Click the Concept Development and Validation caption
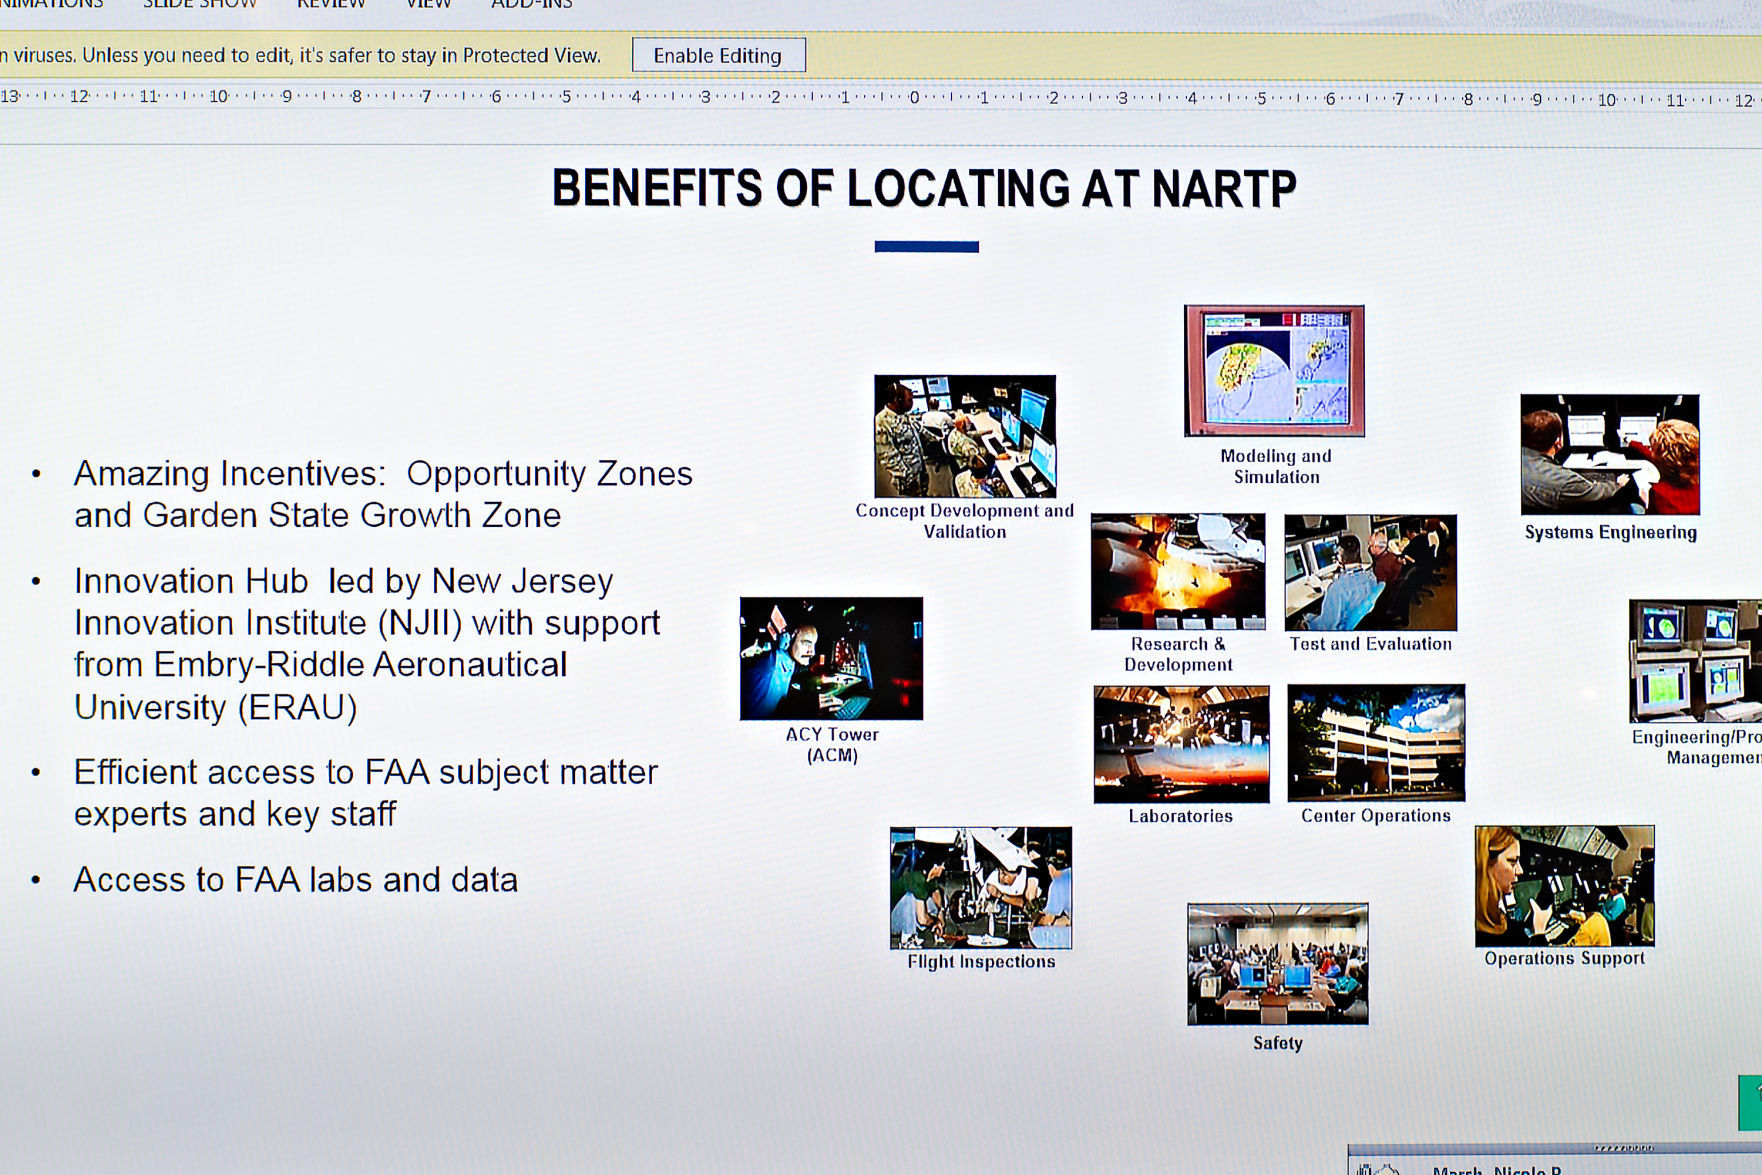Image resolution: width=1762 pixels, height=1175 pixels. tap(965, 521)
